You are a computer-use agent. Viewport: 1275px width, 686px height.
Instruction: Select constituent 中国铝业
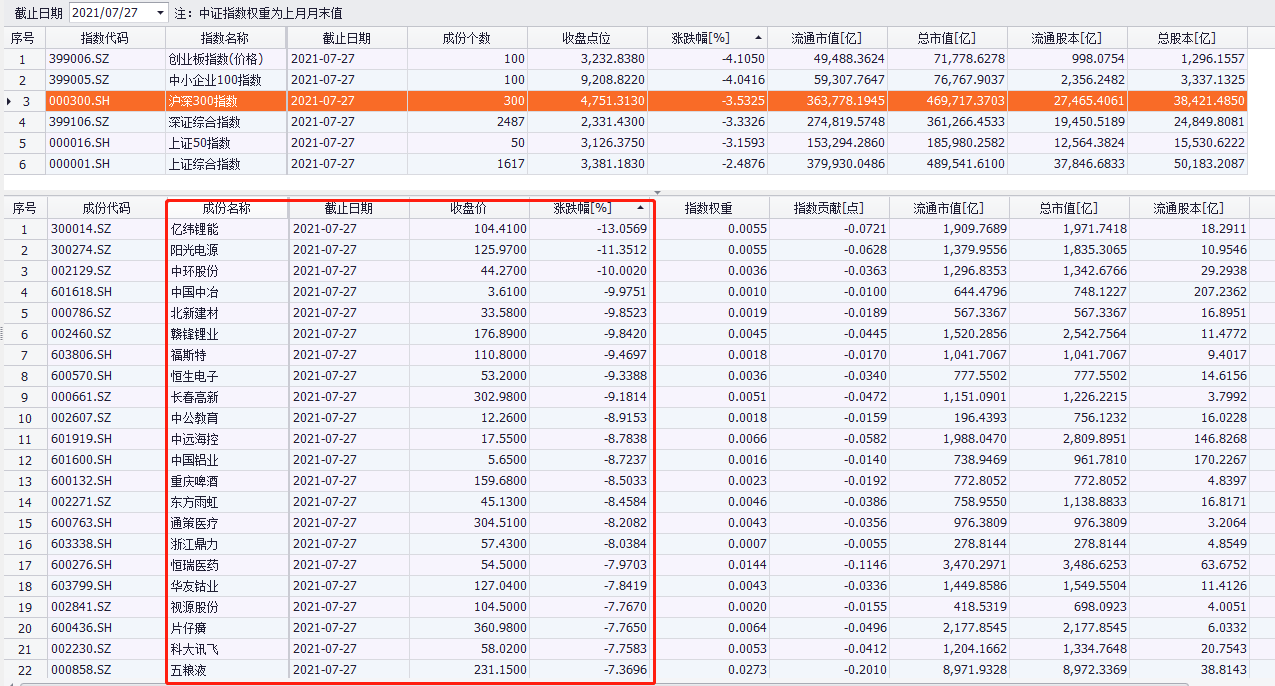coord(194,460)
